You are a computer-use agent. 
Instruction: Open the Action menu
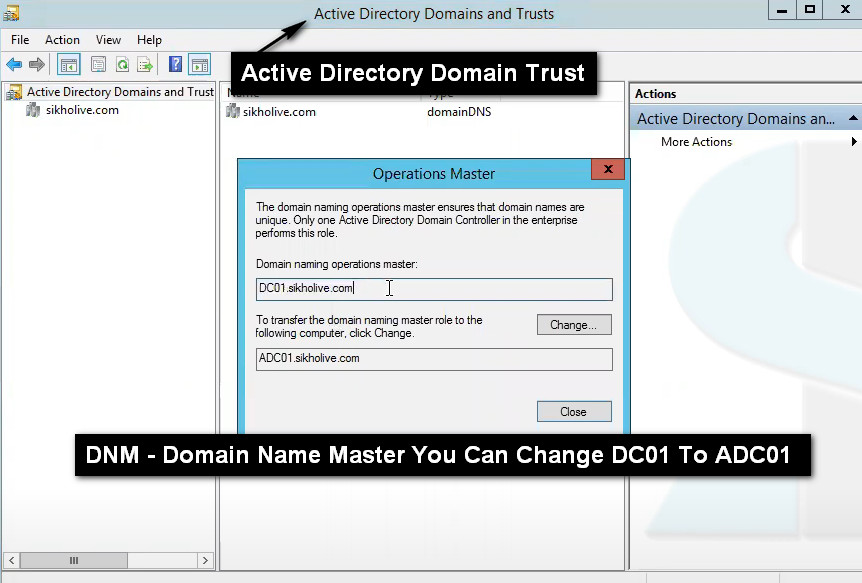tap(62, 40)
